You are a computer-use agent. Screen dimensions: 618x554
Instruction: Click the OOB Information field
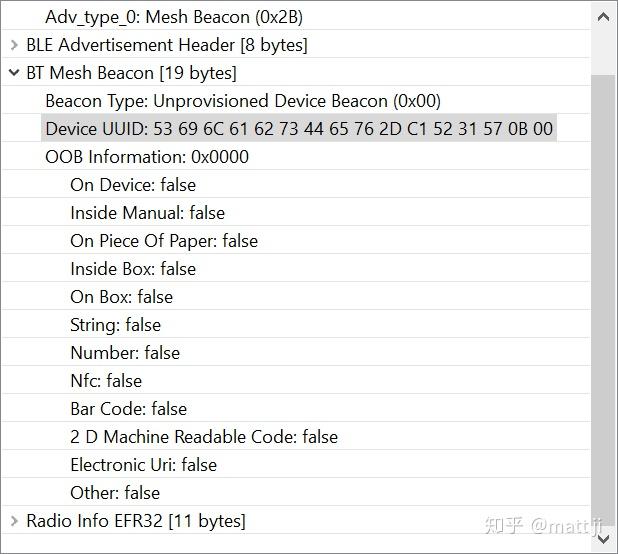[x=147, y=157]
